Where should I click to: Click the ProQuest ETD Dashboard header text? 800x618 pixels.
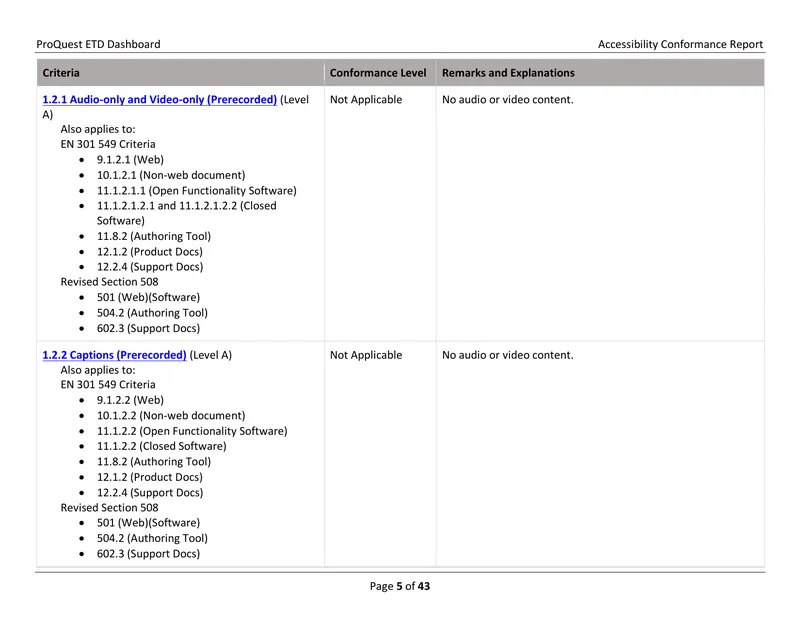pyautogui.click(x=98, y=44)
